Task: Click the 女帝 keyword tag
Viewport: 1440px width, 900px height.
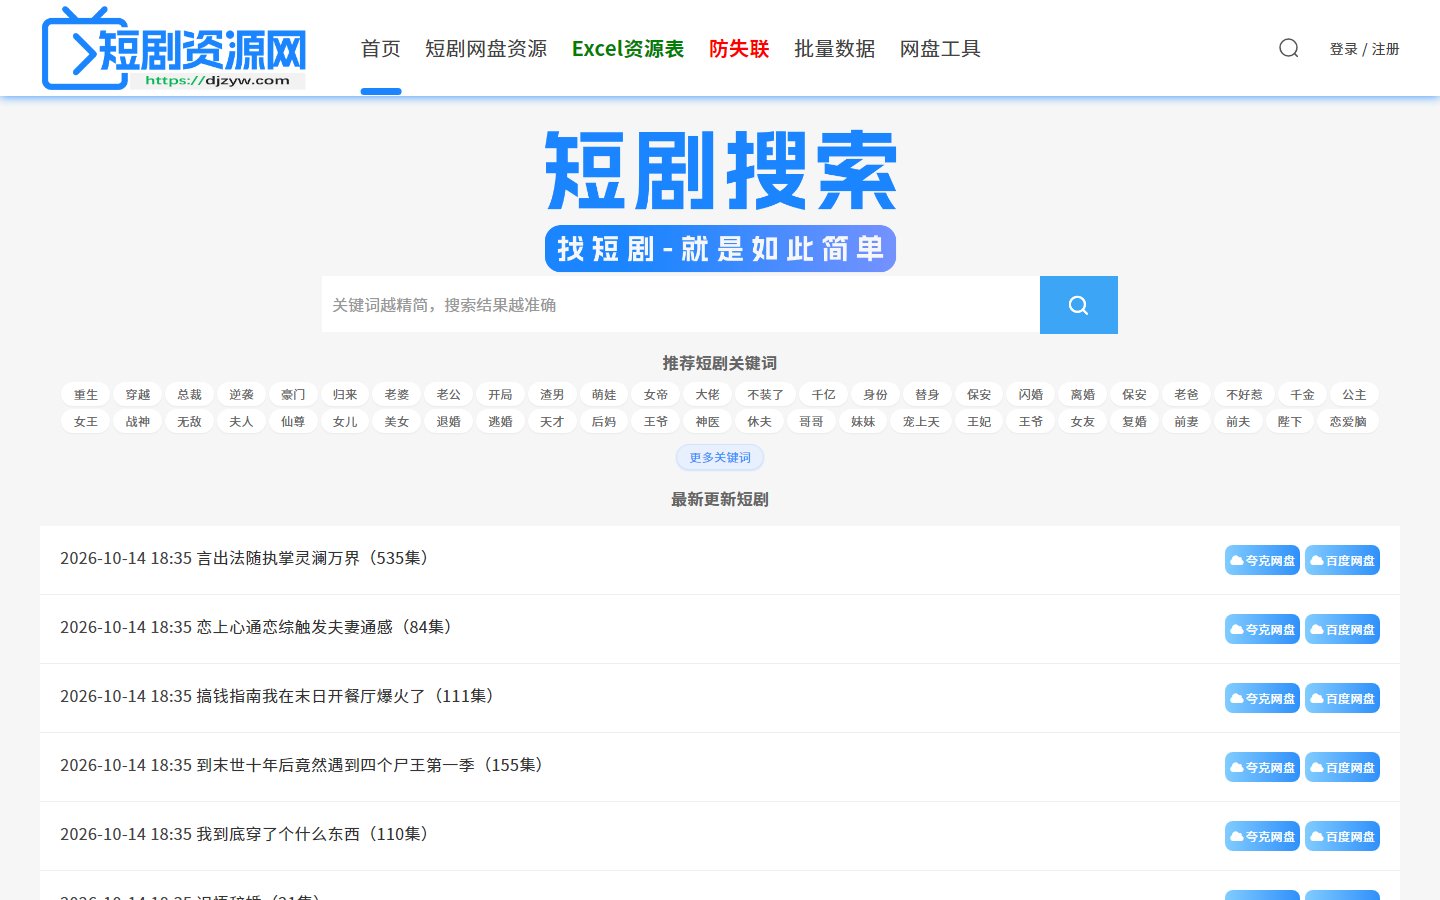Action: (x=656, y=395)
